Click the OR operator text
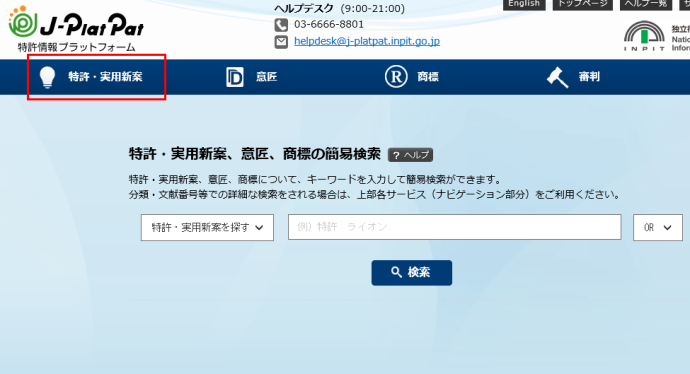The height and width of the screenshot is (374, 690). point(649,227)
